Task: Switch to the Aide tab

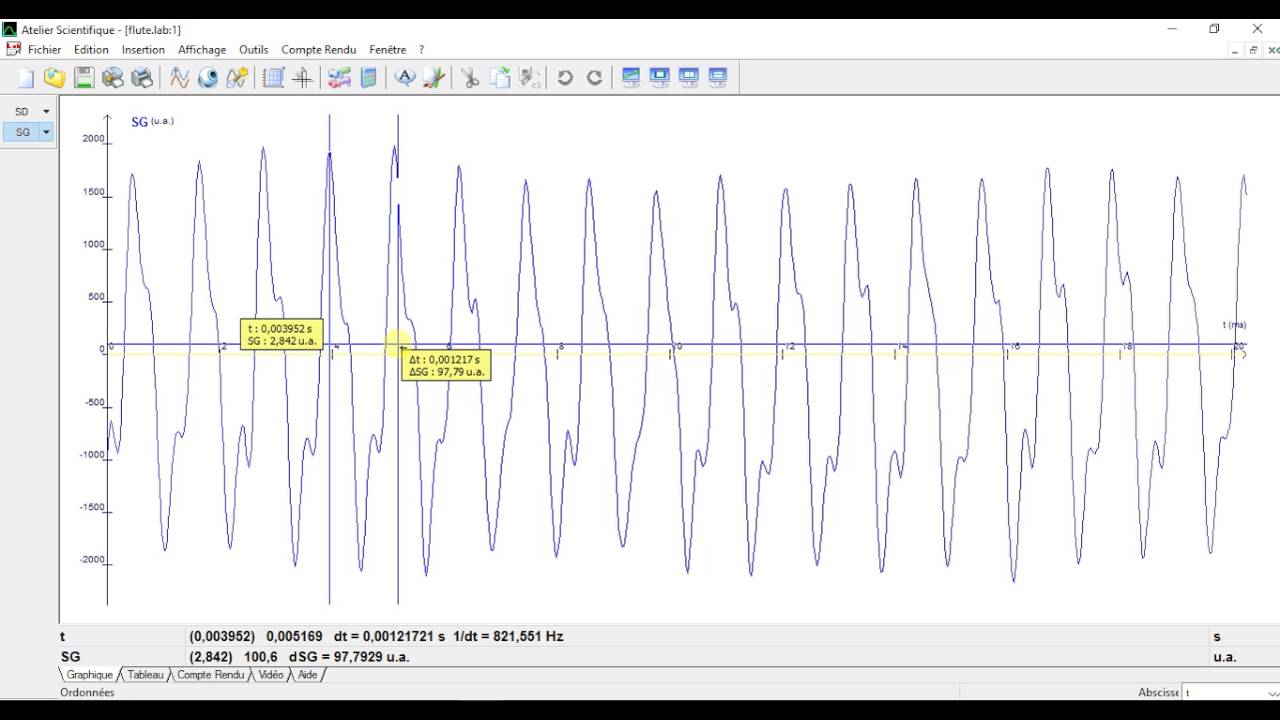Action: click(307, 675)
